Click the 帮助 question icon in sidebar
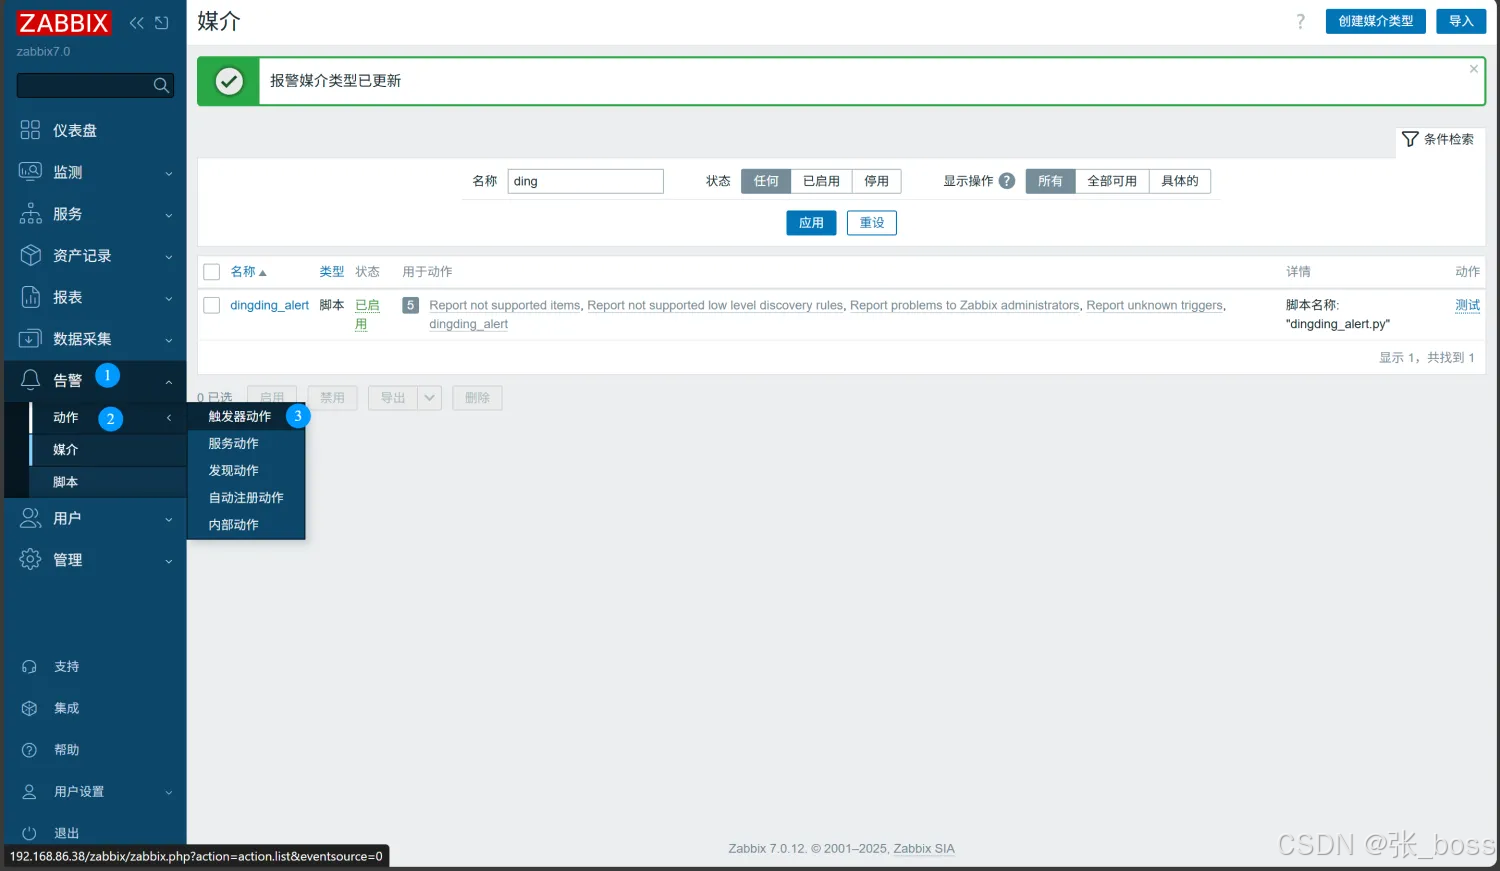 [29, 750]
